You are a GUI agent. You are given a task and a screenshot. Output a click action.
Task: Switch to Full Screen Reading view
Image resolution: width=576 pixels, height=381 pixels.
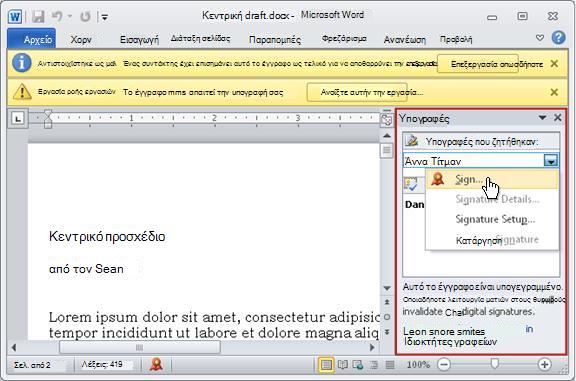point(343,365)
